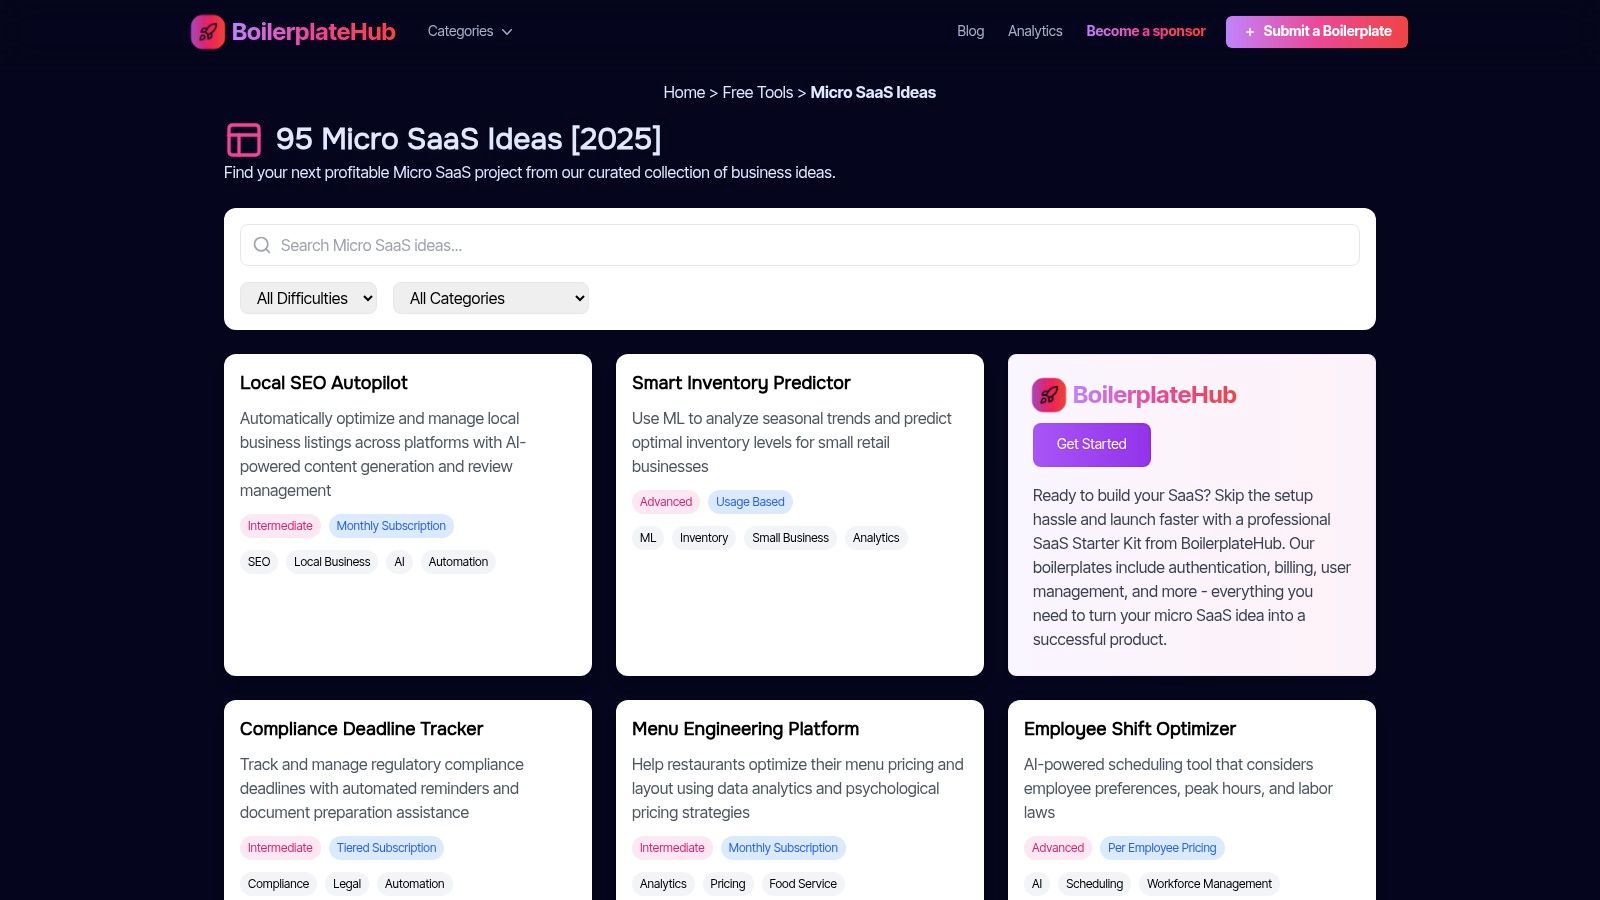The width and height of the screenshot is (1600, 900).
Task: Click the 95 Micro SaaS Ideas heading
Action: [468, 139]
